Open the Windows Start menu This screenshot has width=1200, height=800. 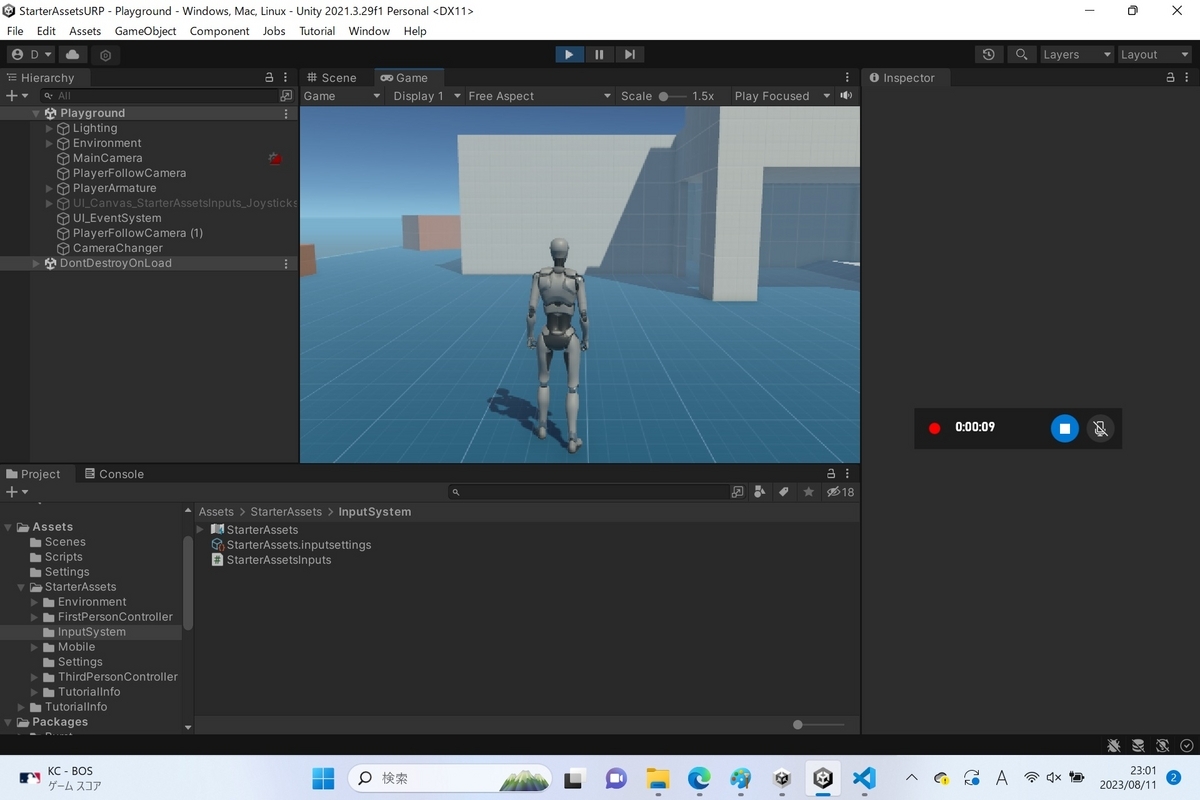(323, 778)
